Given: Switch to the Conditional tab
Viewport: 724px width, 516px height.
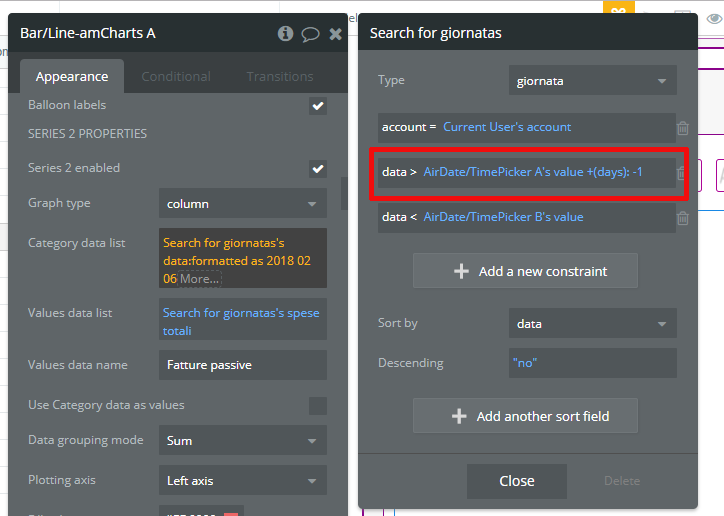Looking at the screenshot, I should 176,76.
